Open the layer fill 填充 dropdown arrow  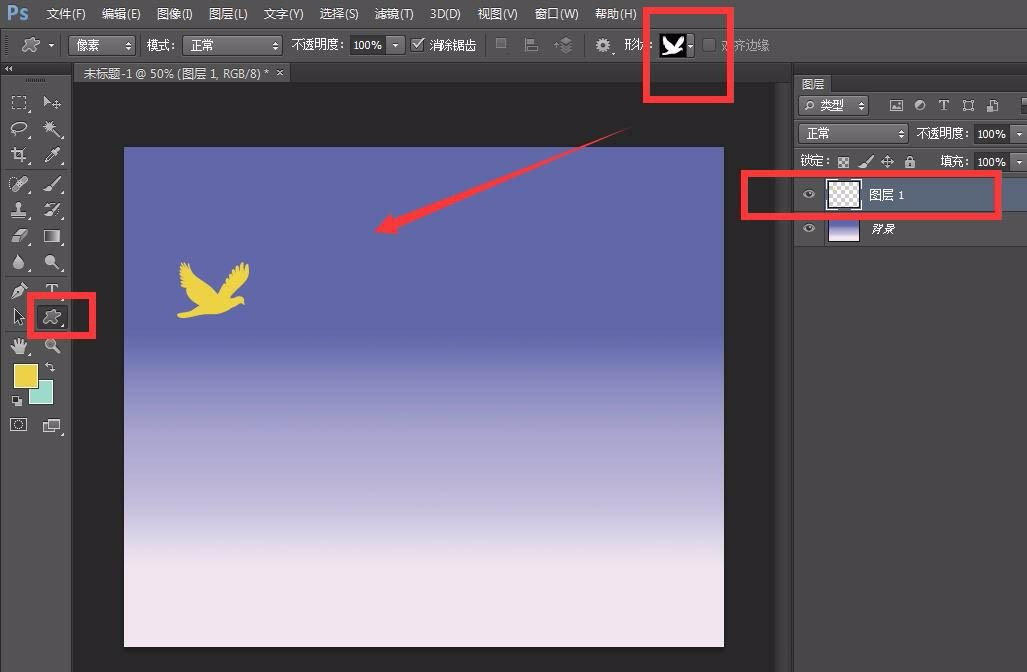pos(1018,161)
